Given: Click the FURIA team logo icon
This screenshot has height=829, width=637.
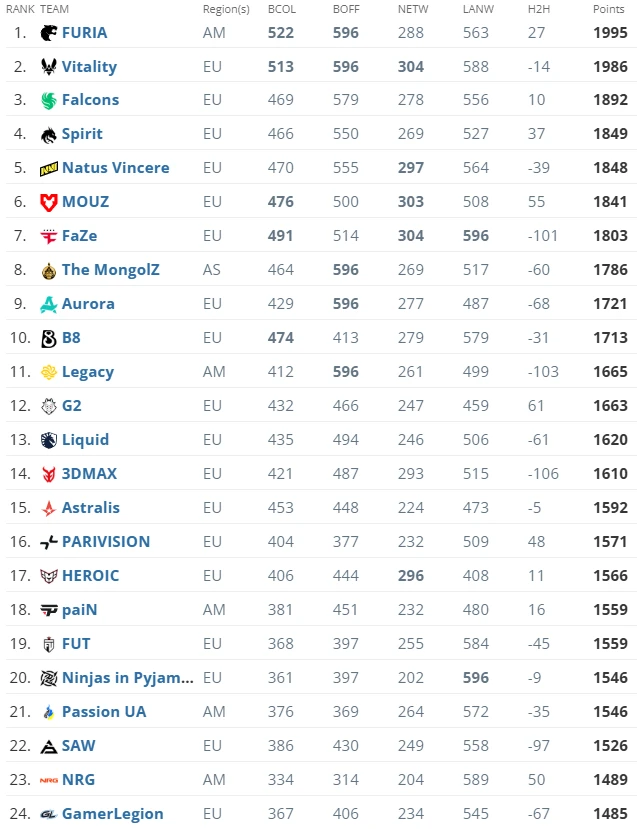Looking at the screenshot, I should (x=49, y=33).
